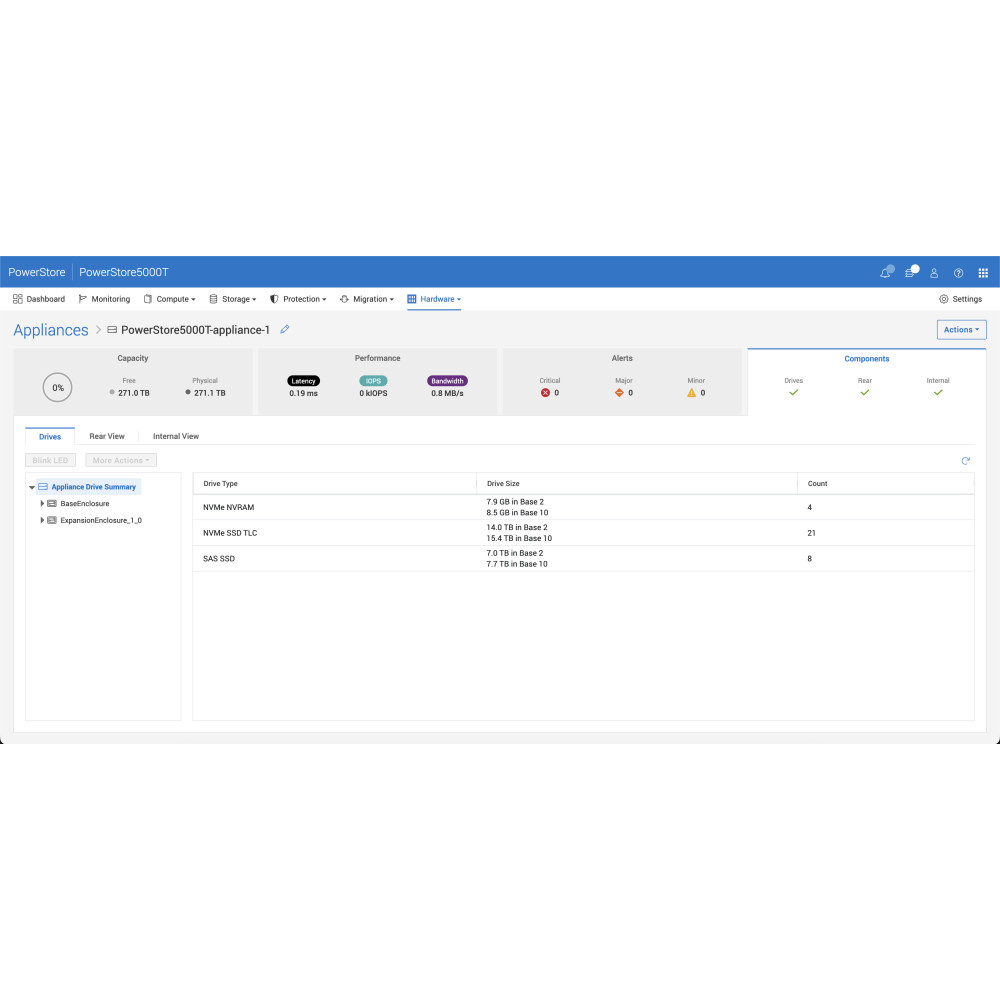Click the Physical 271.1 TB value
The image size is (1000, 1000).
pos(210,393)
